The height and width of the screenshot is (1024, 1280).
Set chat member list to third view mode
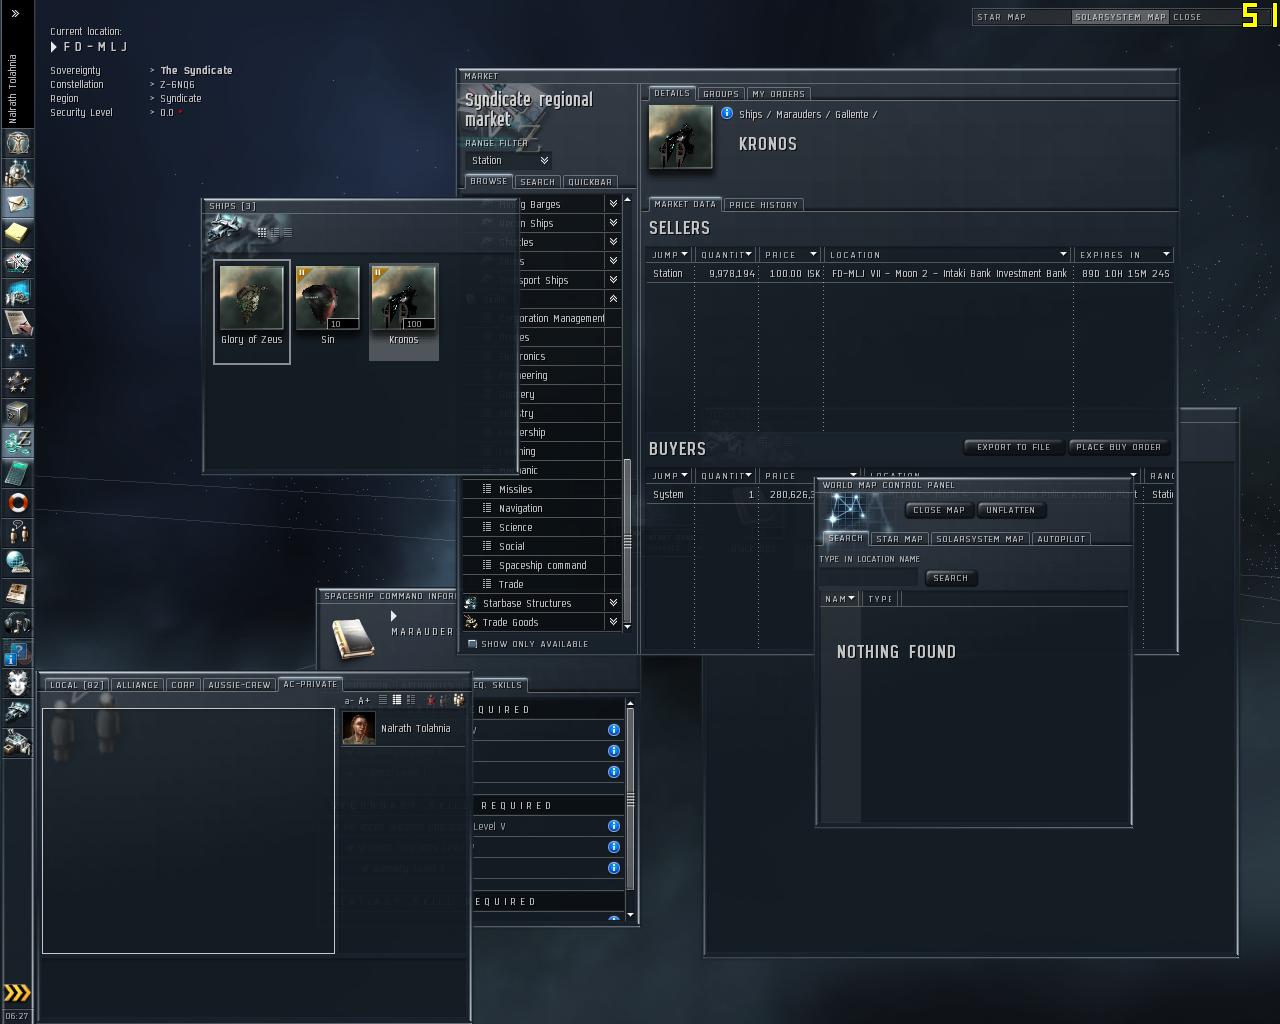(410, 700)
